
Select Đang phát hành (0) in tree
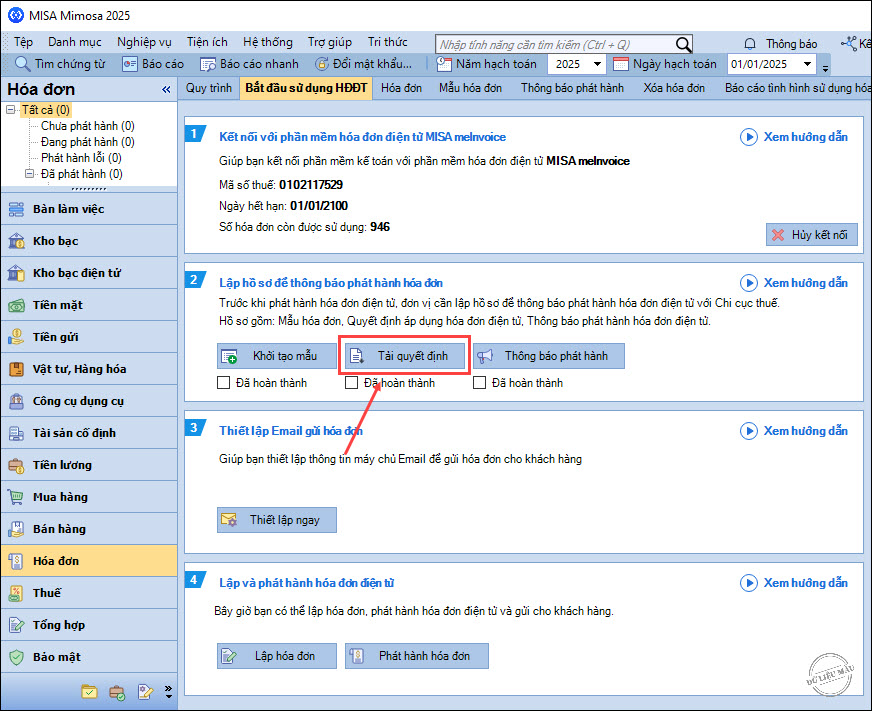[88, 142]
